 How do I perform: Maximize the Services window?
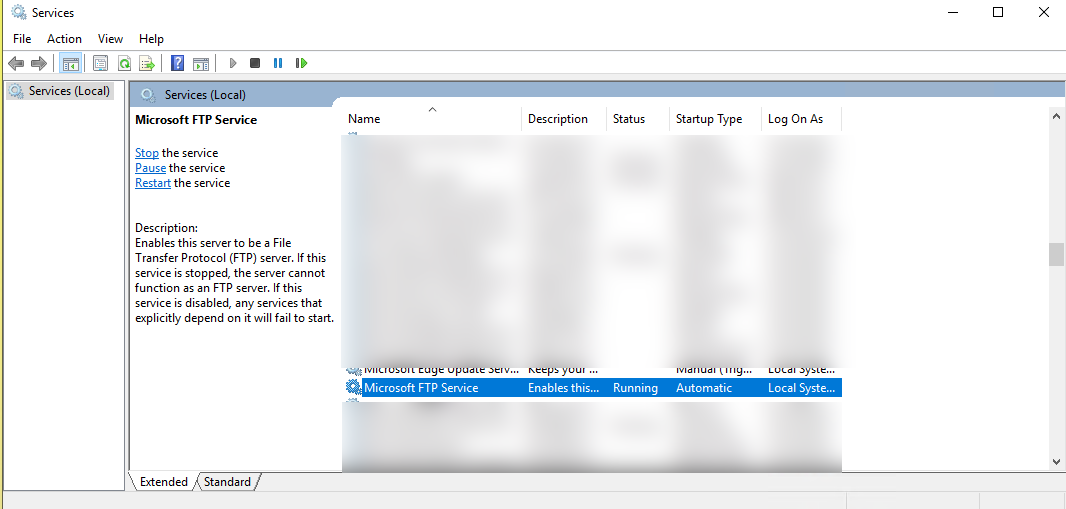click(997, 12)
